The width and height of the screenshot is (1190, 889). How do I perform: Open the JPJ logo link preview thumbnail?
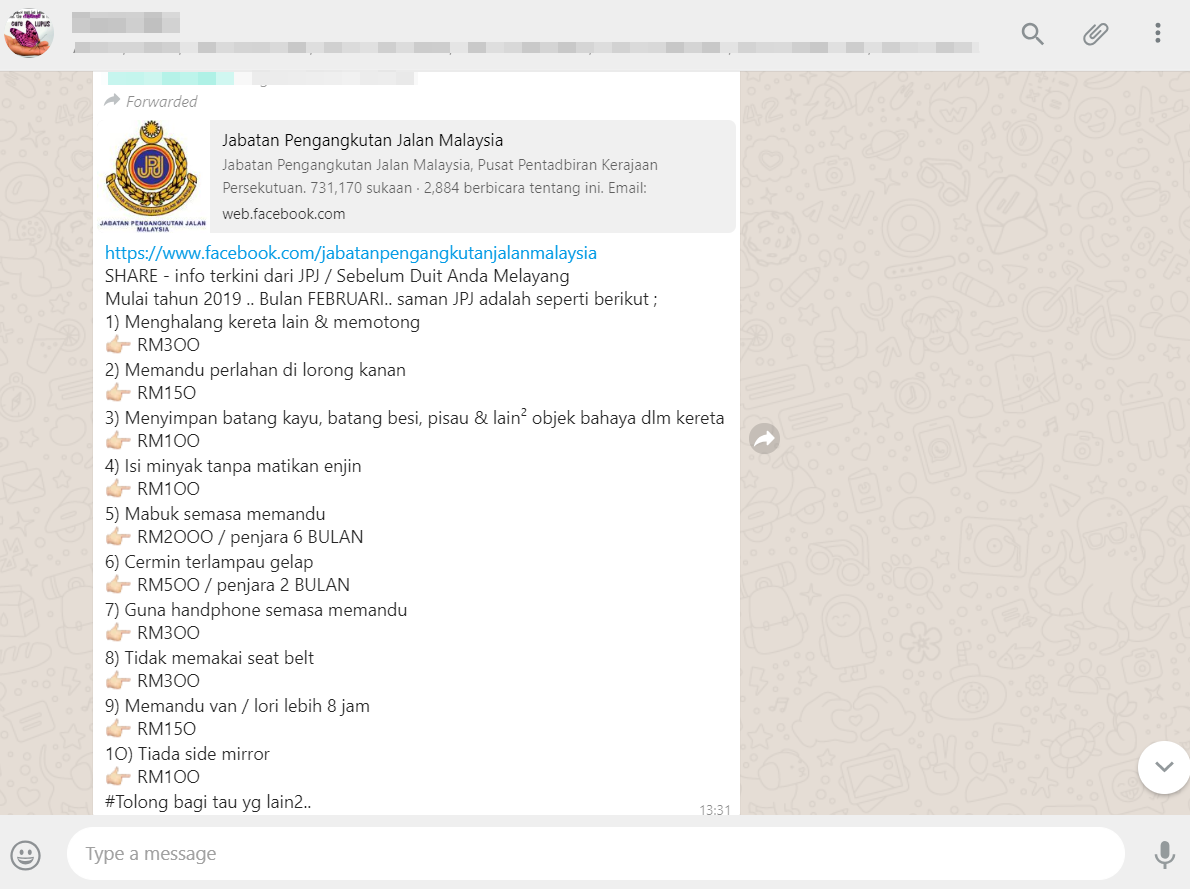[153, 176]
